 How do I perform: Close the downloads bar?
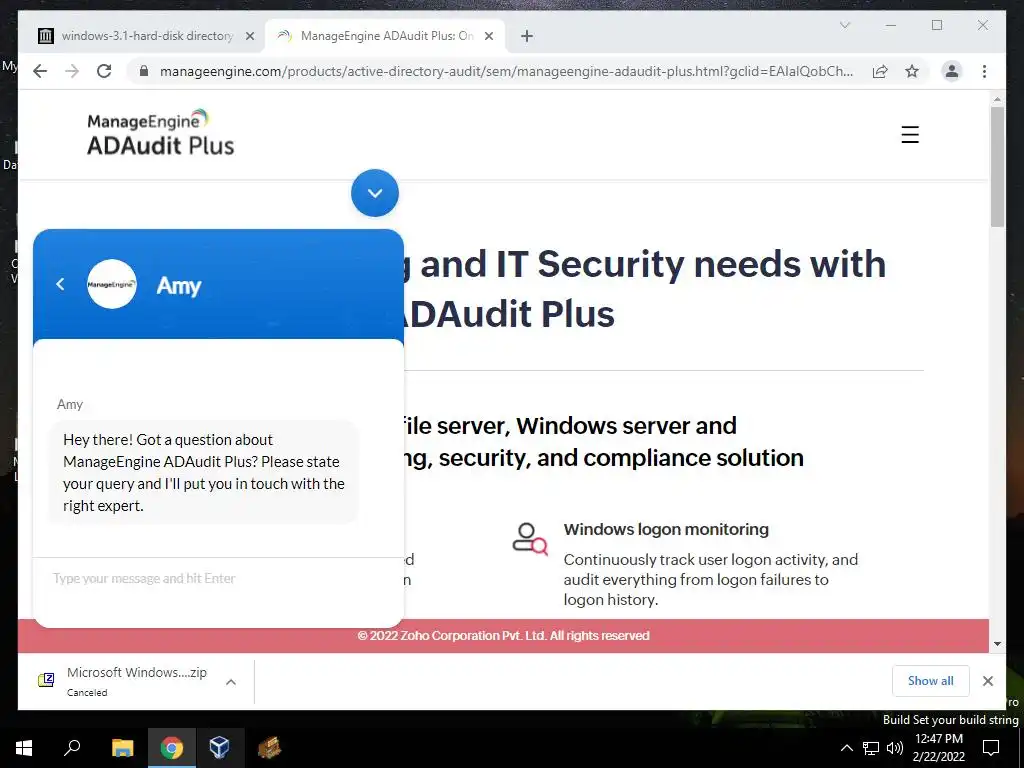[x=987, y=680]
